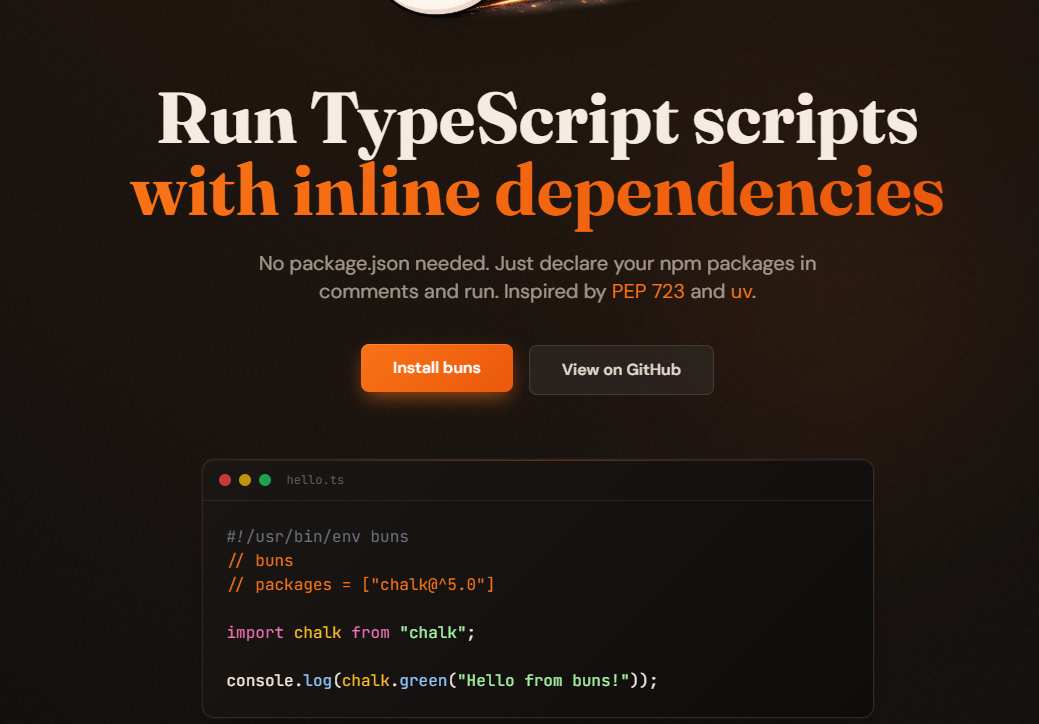1039x724 pixels.
Task: Open the View on GitHub button
Action: (x=621, y=370)
